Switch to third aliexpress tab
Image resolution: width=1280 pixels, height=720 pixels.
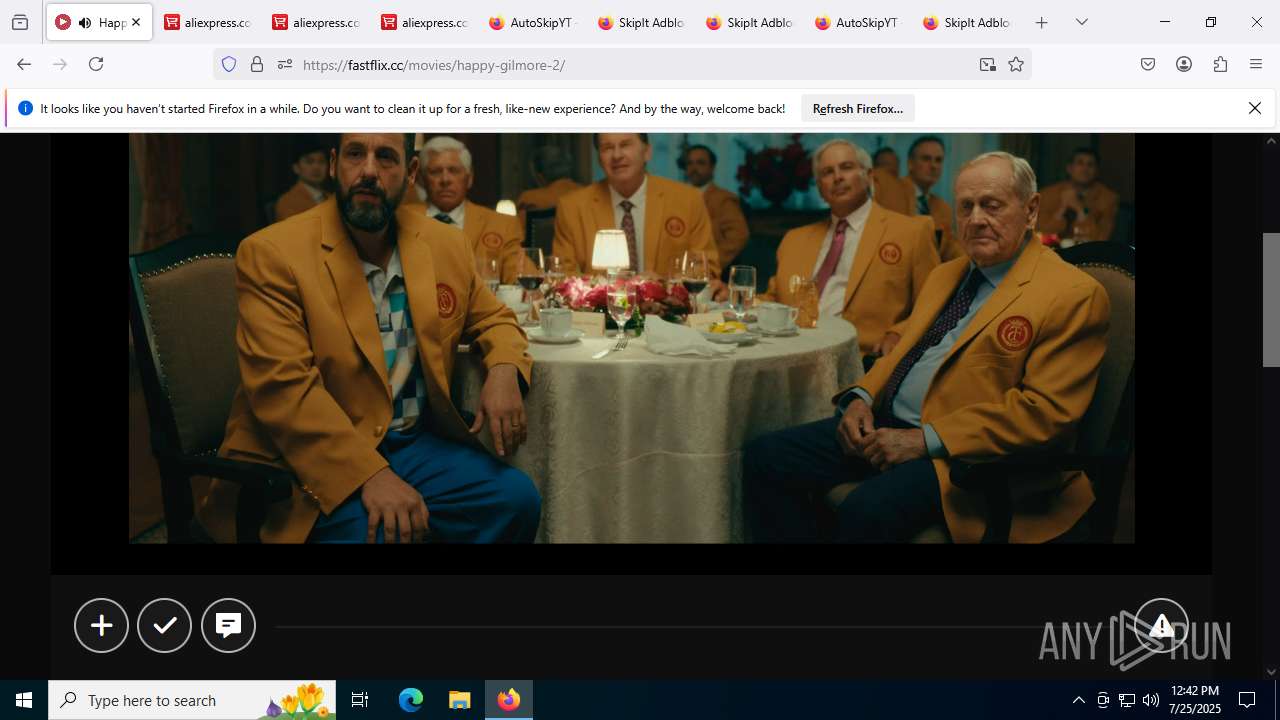[425, 22]
